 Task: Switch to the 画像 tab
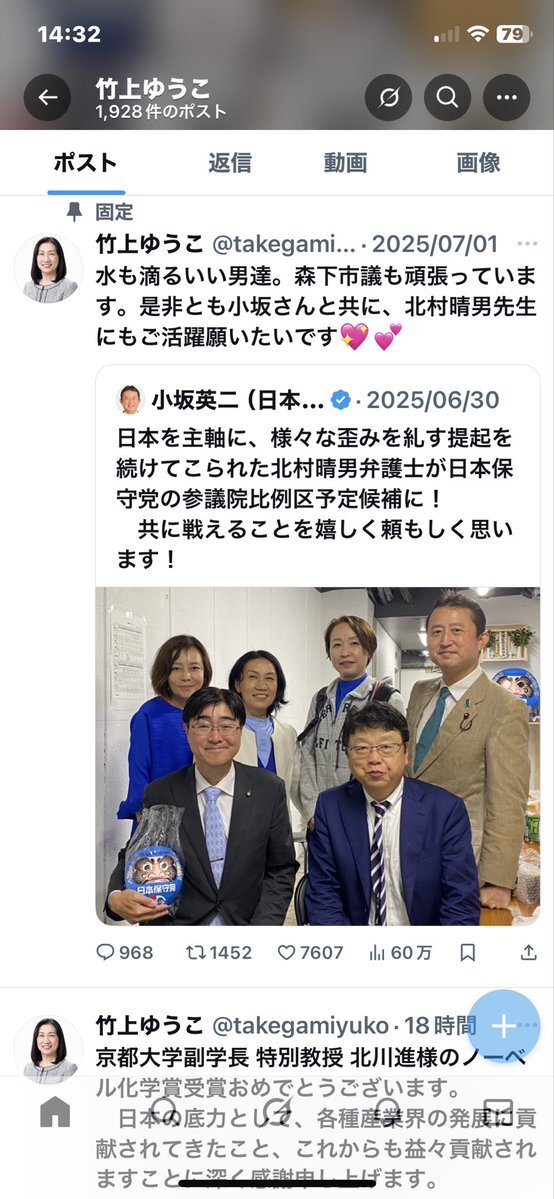[478, 163]
